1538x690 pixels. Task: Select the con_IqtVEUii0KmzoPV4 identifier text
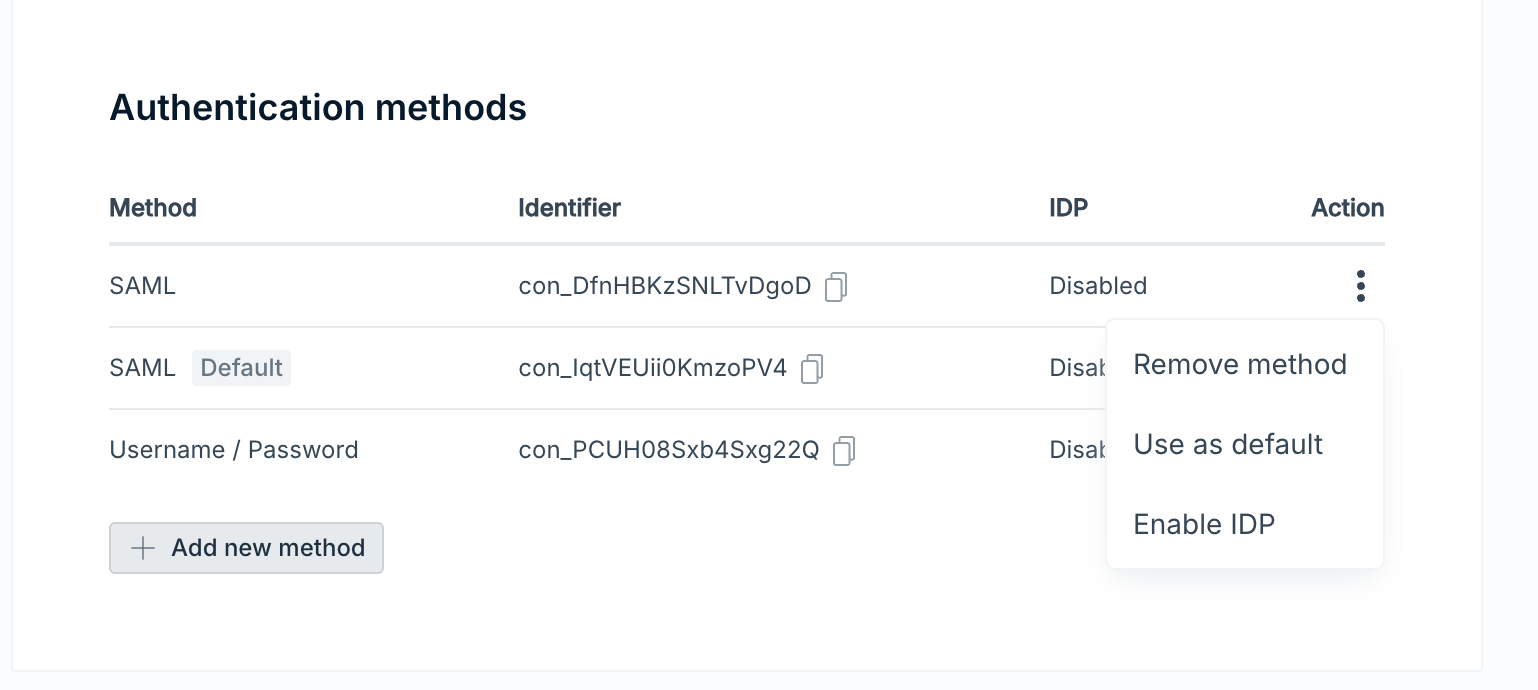pyautogui.click(x=652, y=369)
